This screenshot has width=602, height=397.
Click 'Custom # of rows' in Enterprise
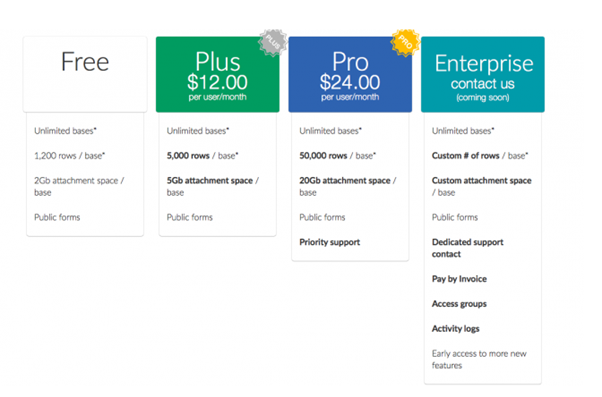coord(465,155)
